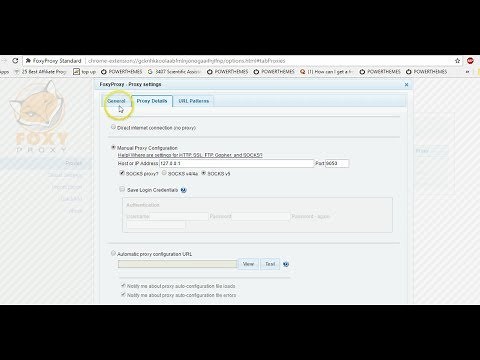Click the FoxyProxy extension puzzle icon in address bar
This screenshot has height=360, width=480.
28,61
